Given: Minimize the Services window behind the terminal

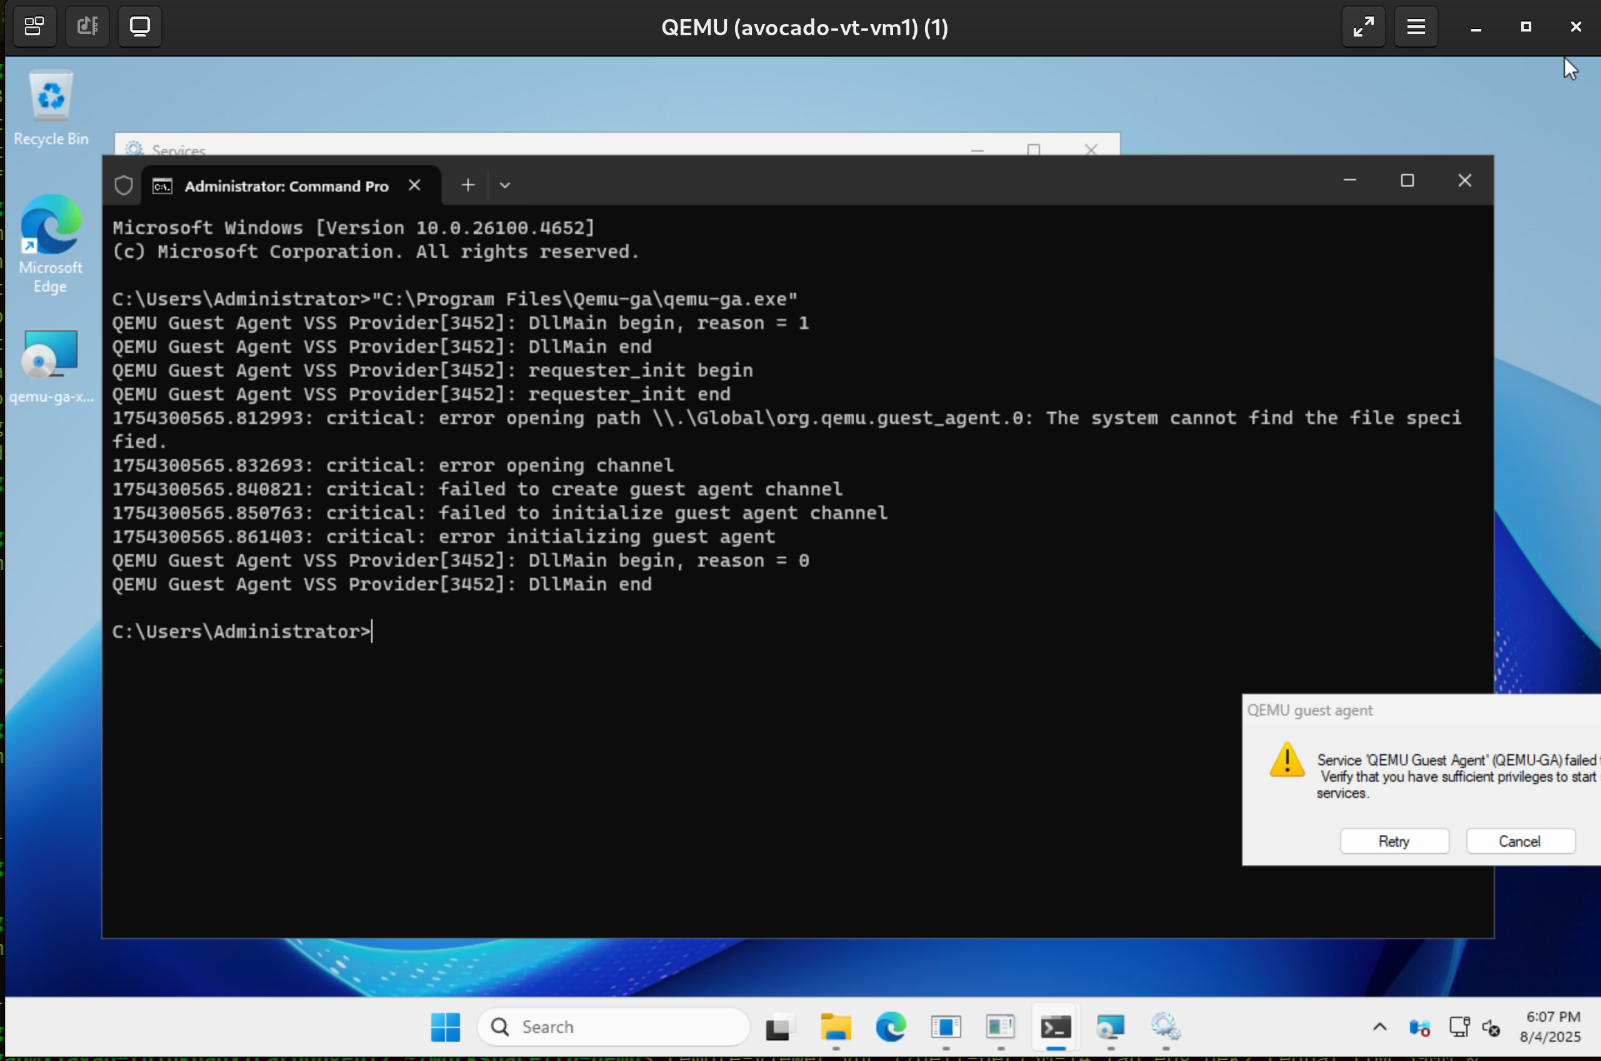Looking at the screenshot, I should pos(977,150).
